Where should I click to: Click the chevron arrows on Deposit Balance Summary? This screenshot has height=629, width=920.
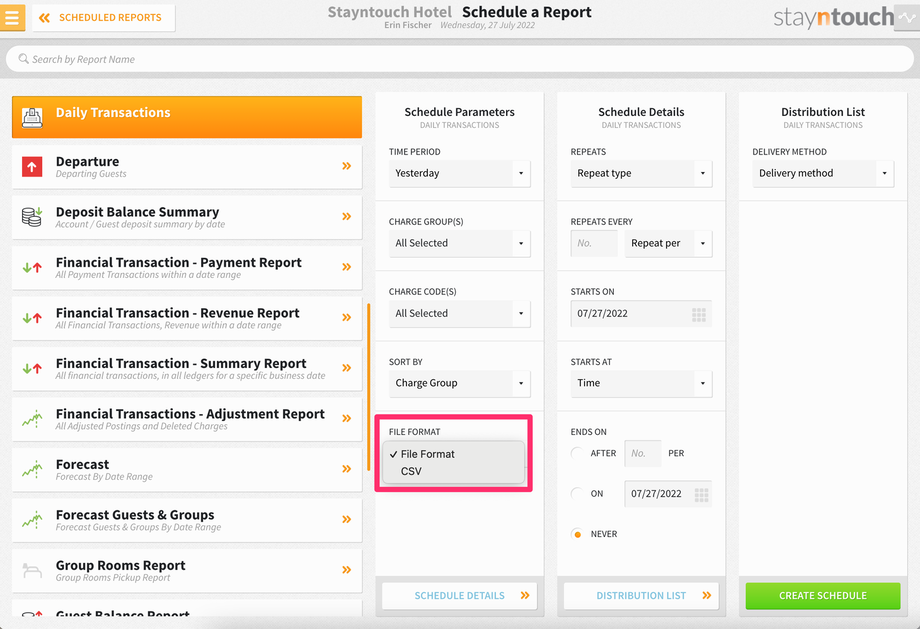(x=347, y=217)
